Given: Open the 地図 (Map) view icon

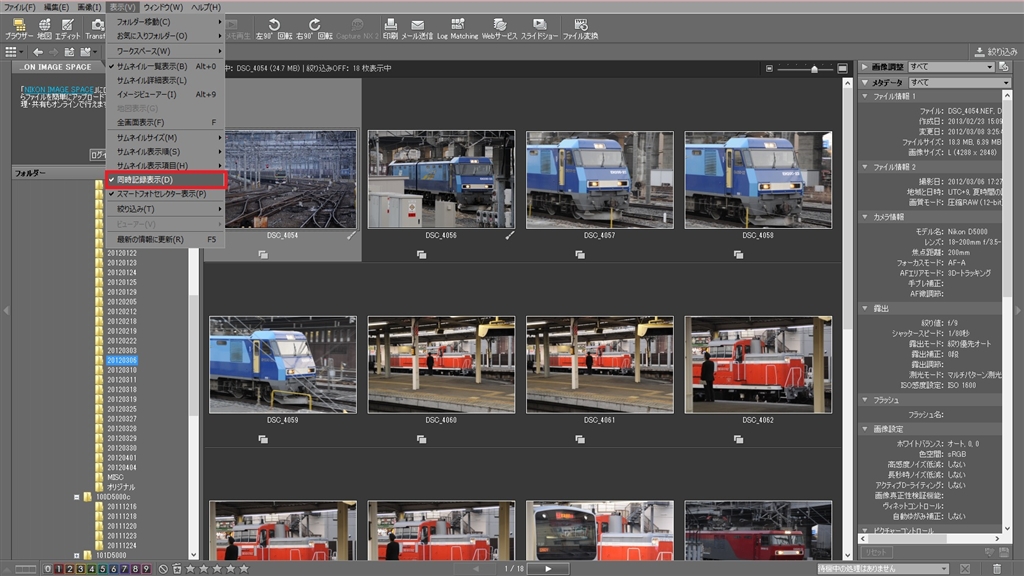Looking at the screenshot, I should tap(44, 27).
